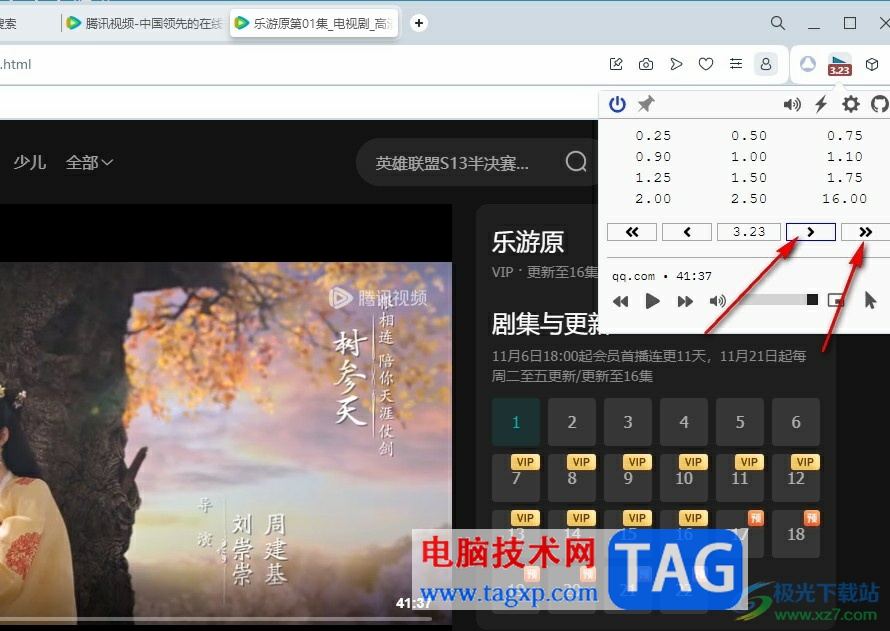The width and height of the screenshot is (890, 631).
Task: Open speed extension settings gear
Action: 850,104
